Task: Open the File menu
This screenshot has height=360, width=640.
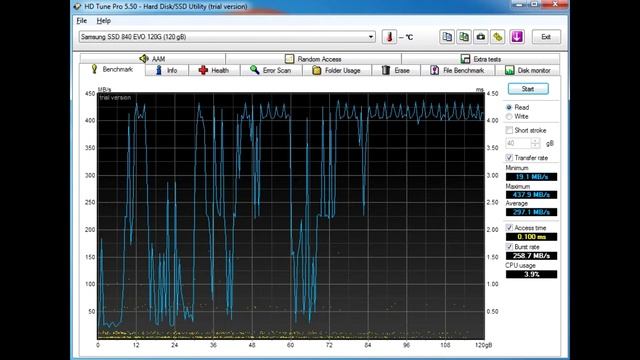Action: click(x=82, y=20)
